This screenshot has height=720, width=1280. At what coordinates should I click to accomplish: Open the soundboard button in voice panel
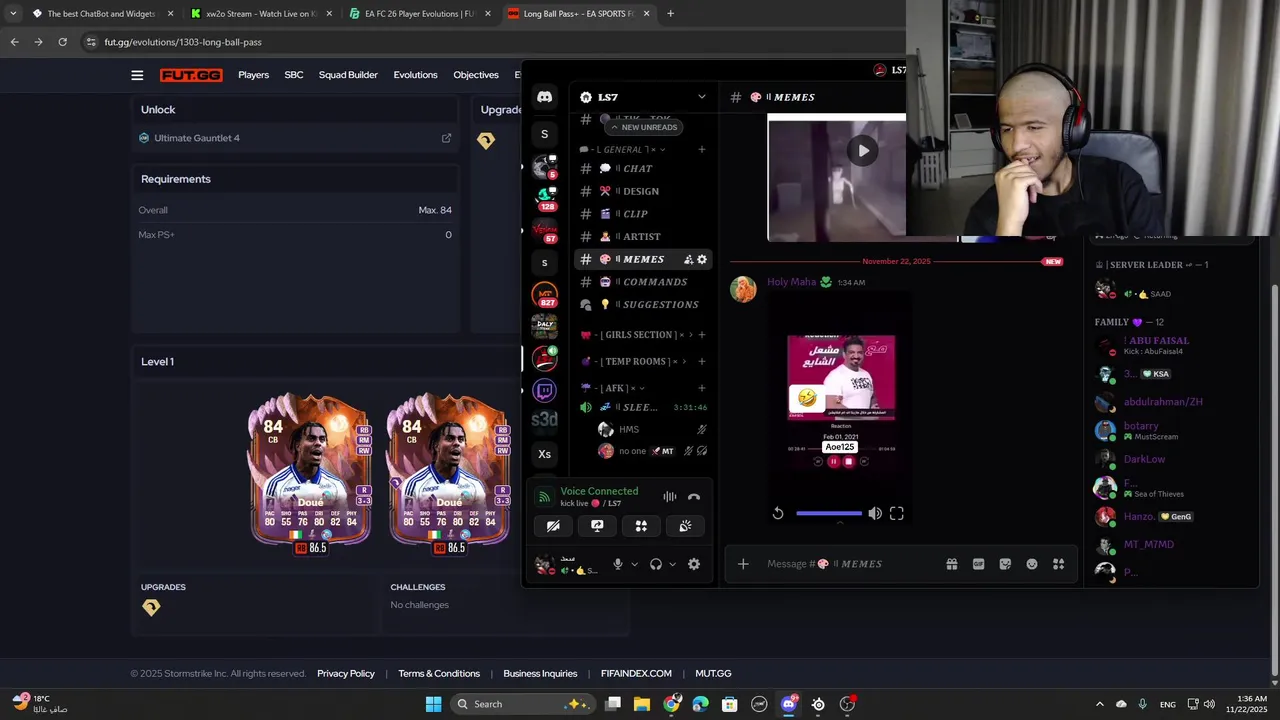tap(685, 526)
